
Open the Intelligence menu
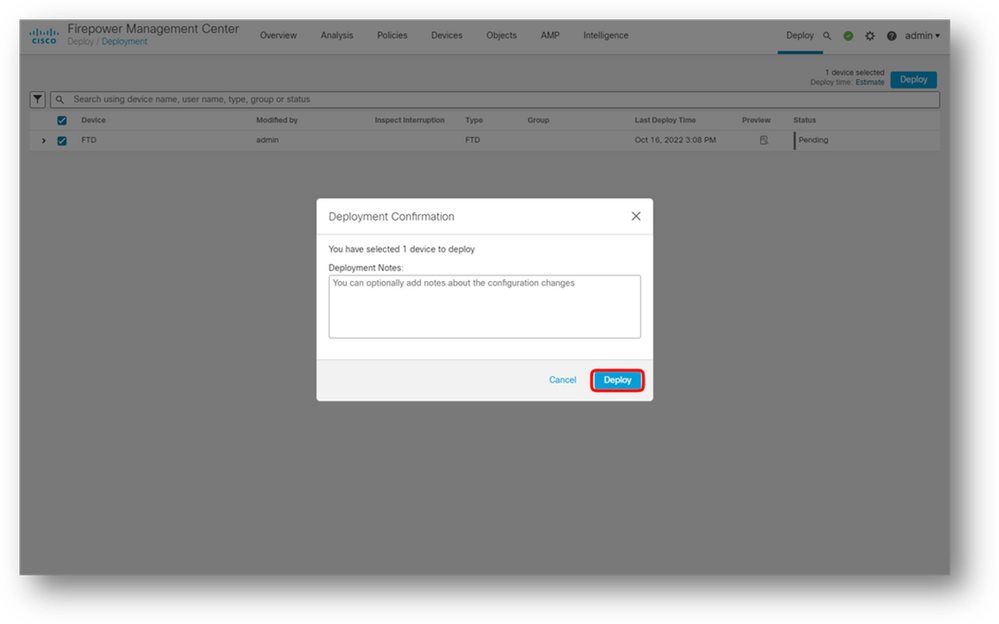[605, 36]
